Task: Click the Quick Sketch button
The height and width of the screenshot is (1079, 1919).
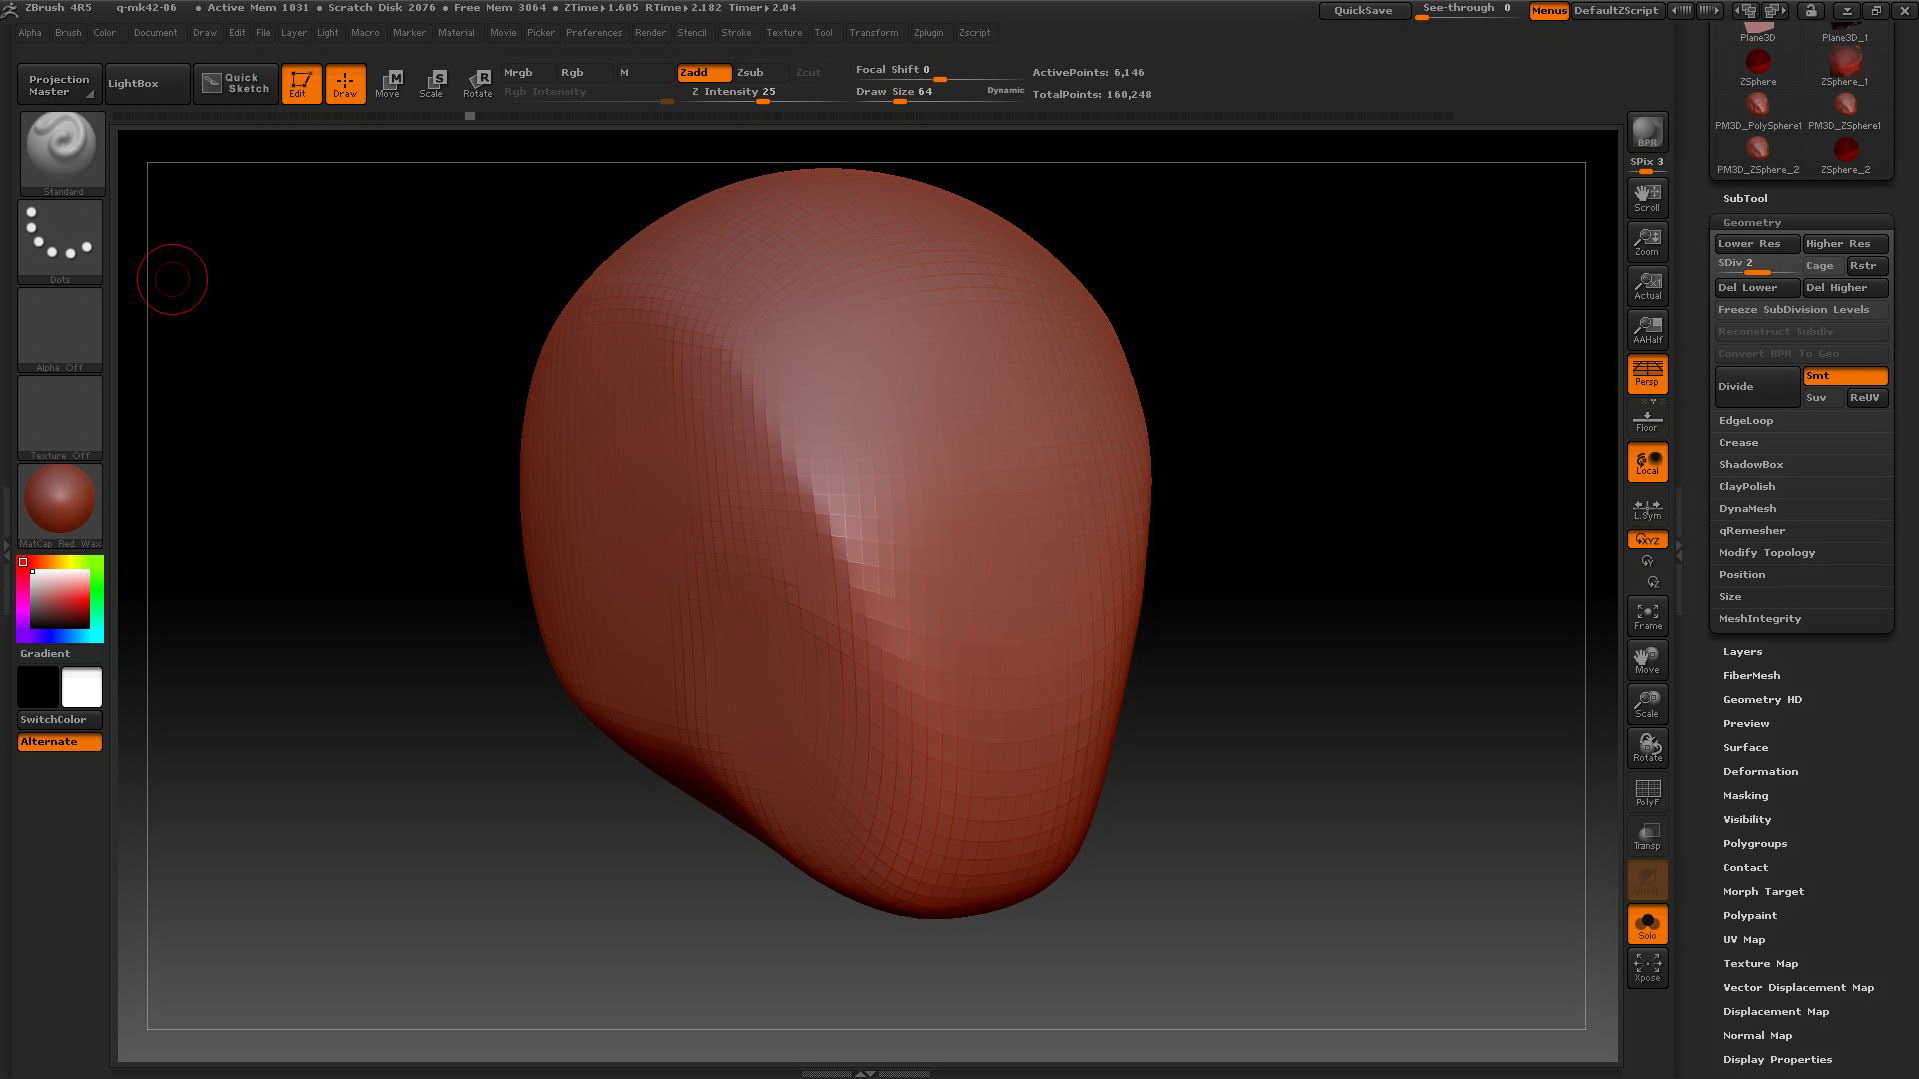Action: point(236,83)
